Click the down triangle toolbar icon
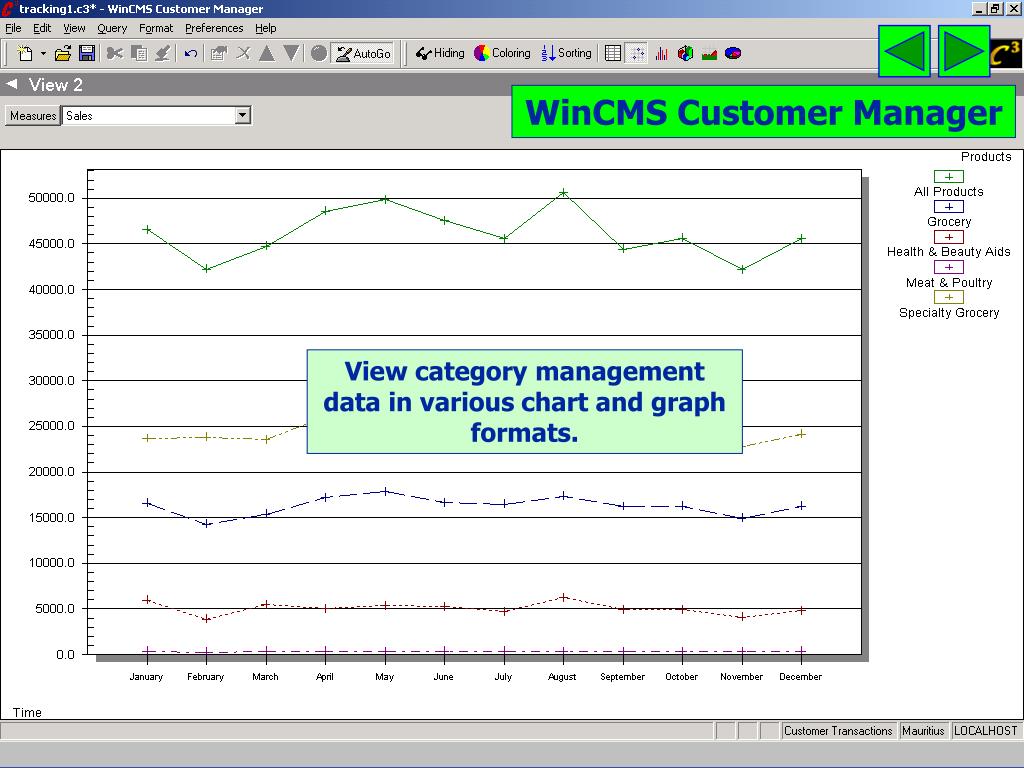The height and width of the screenshot is (768, 1024). tap(291, 54)
